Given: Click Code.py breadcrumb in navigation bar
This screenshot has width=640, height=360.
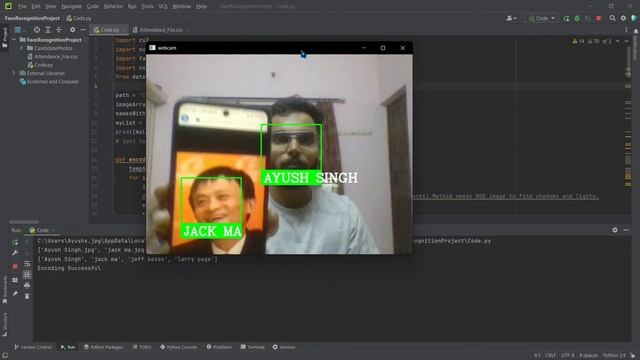Looking at the screenshot, I should coord(79,18).
